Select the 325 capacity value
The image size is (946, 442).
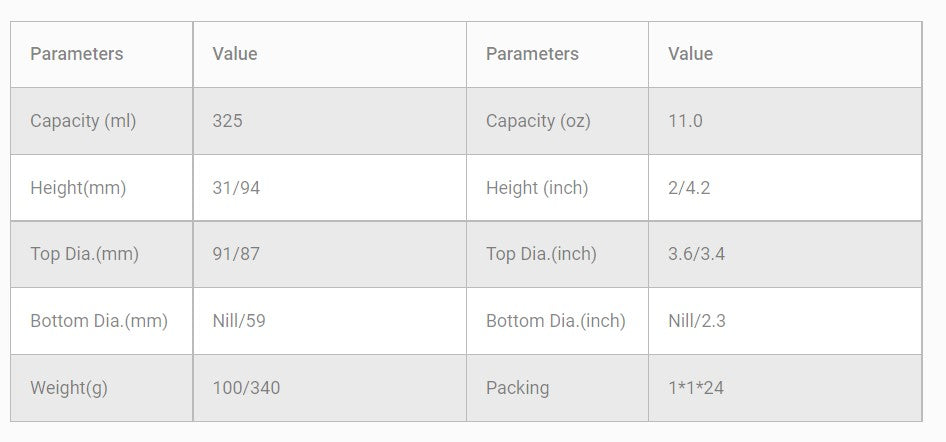click(x=228, y=121)
